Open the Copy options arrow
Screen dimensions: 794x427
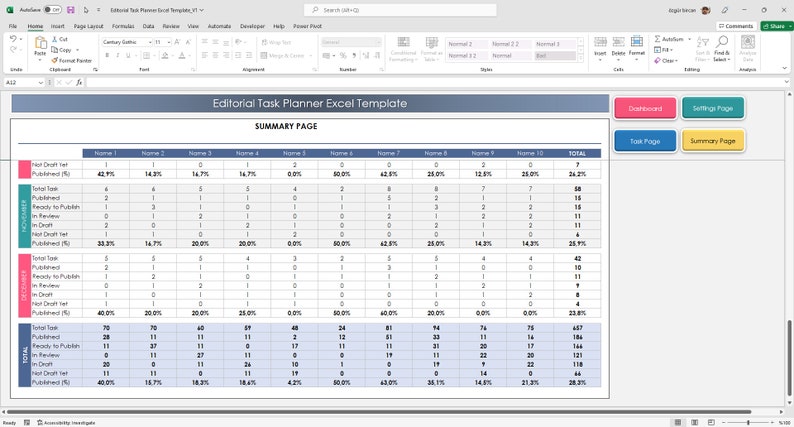(77, 50)
